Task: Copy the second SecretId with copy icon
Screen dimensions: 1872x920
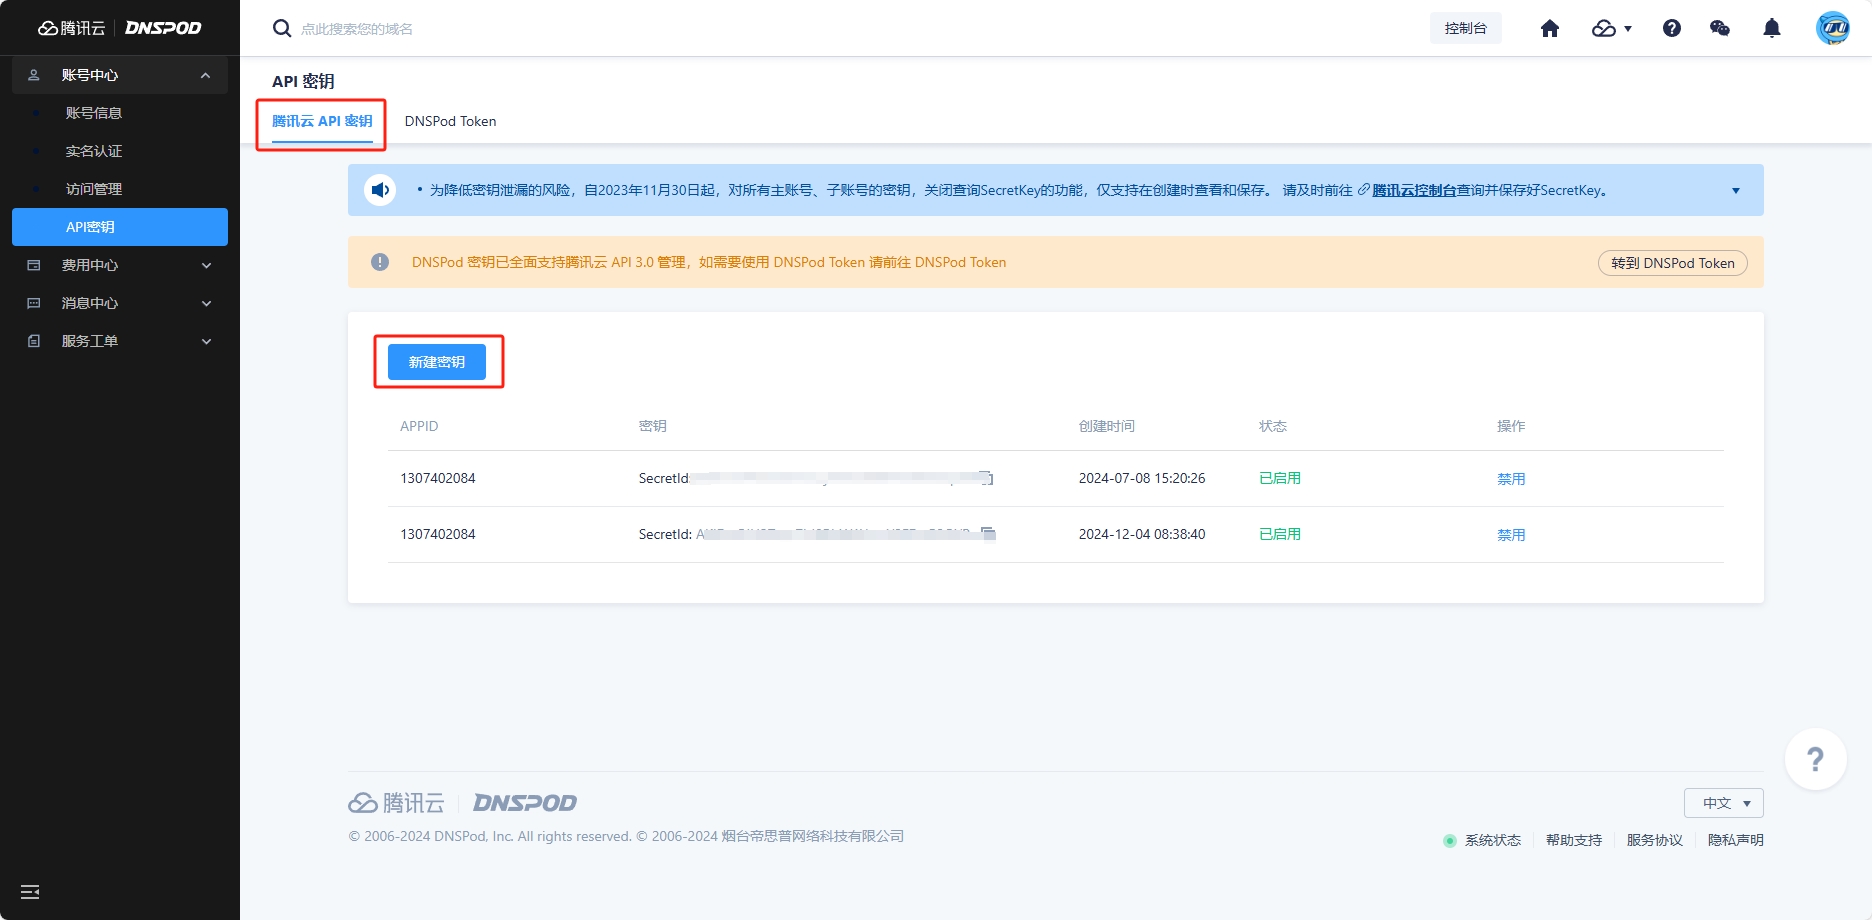Action: coord(988,534)
